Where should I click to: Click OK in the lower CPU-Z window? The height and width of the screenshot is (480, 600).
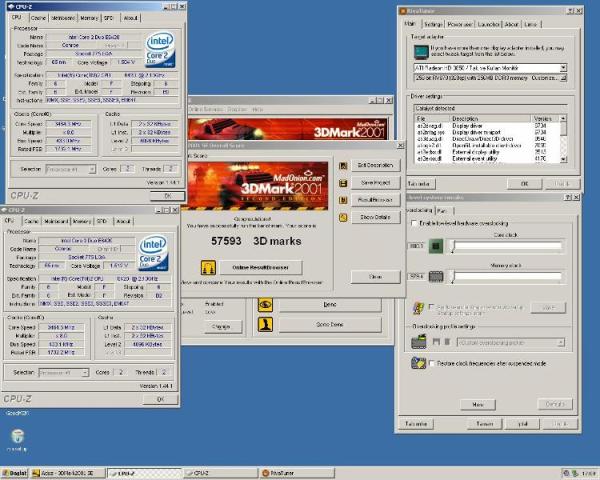[x=161, y=399]
